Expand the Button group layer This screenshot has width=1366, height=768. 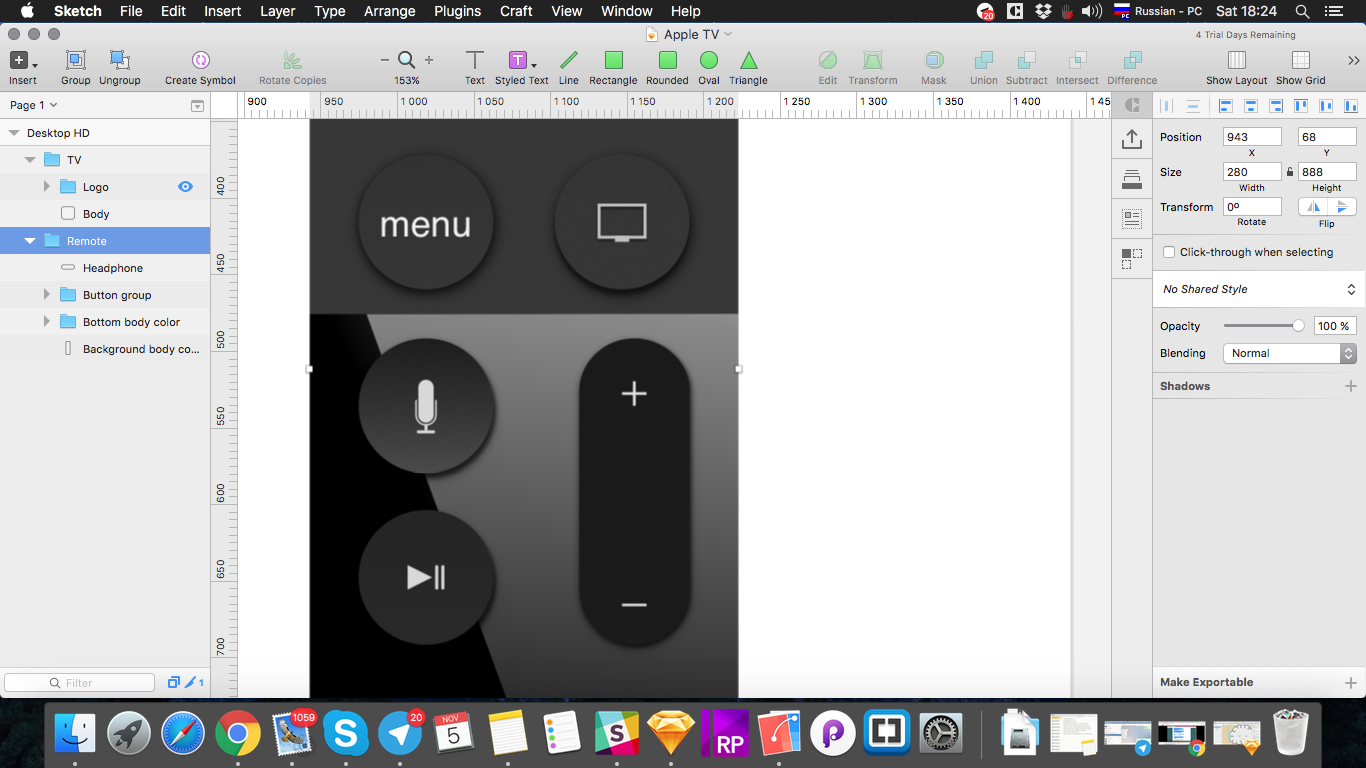click(46, 294)
